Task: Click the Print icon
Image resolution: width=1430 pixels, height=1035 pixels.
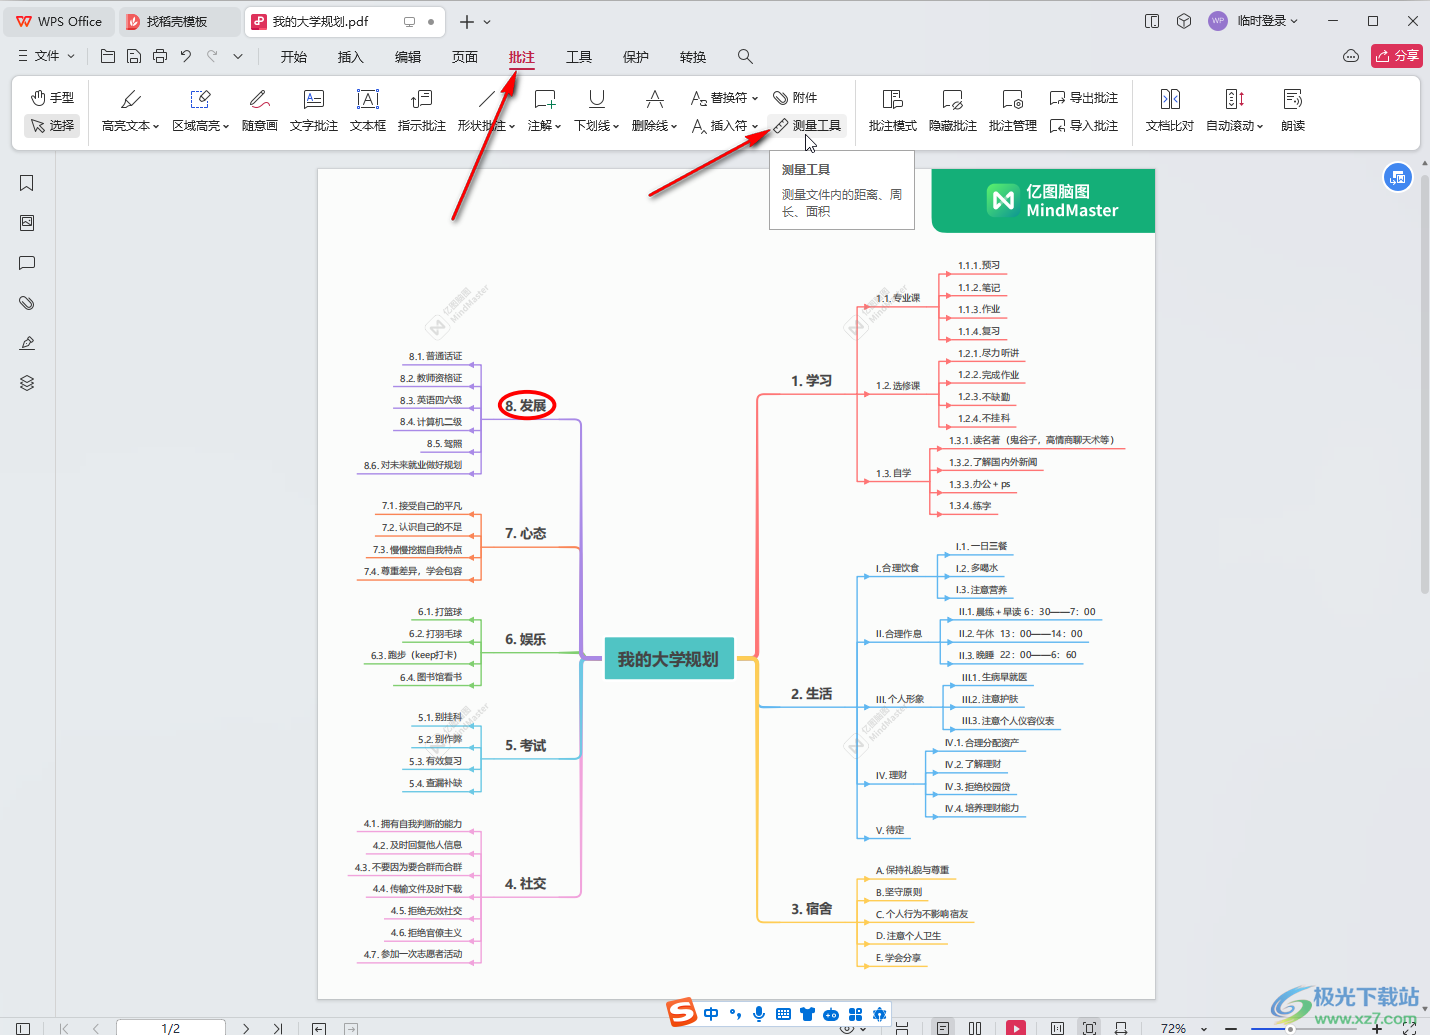Action: pos(160,56)
